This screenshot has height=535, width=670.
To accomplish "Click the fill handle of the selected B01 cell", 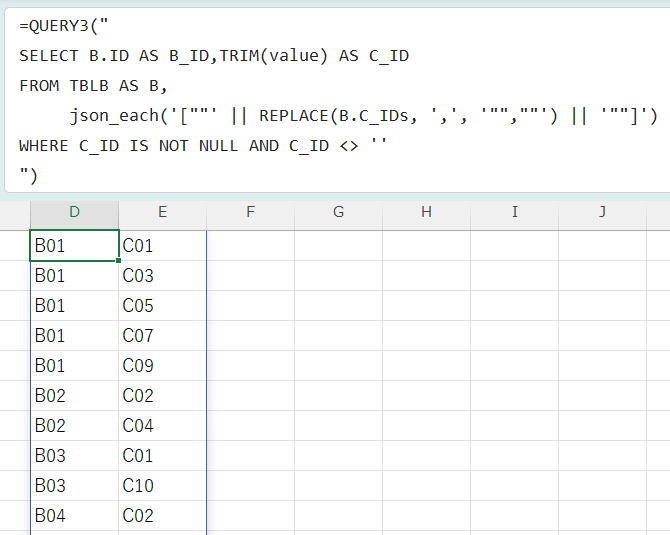I will pyautogui.click(x=118, y=260).
